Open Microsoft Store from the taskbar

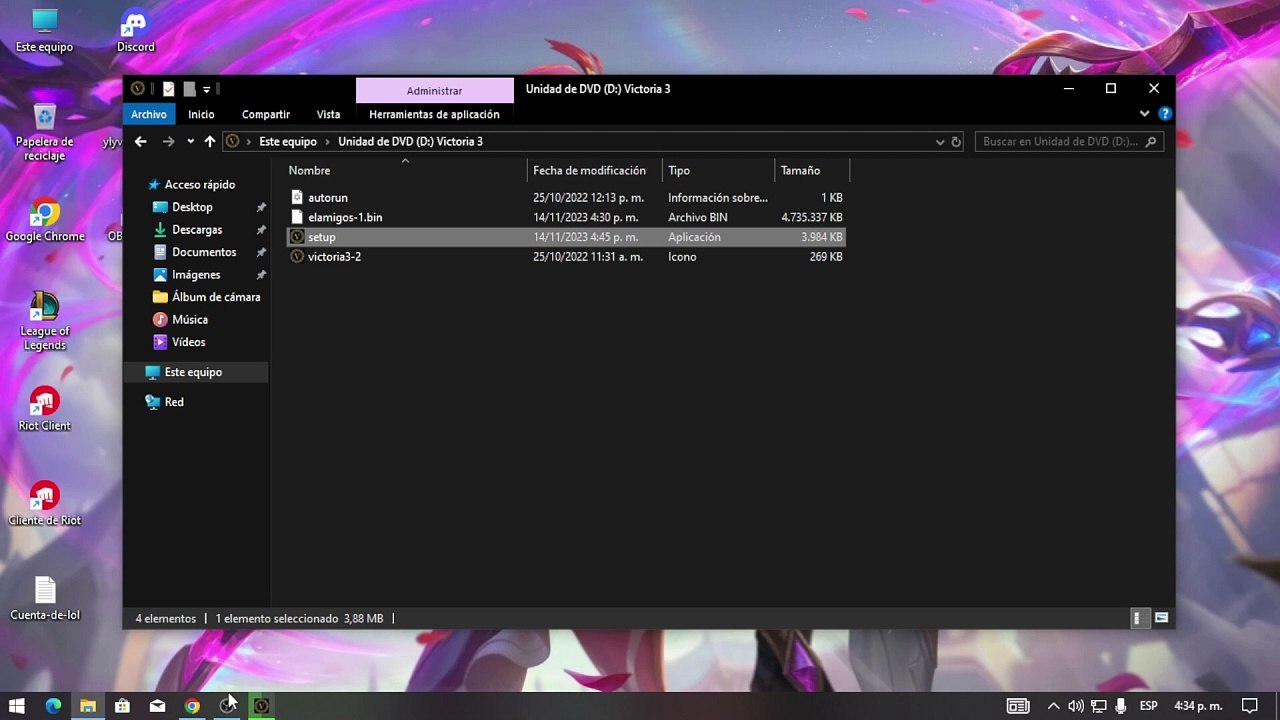click(x=122, y=706)
